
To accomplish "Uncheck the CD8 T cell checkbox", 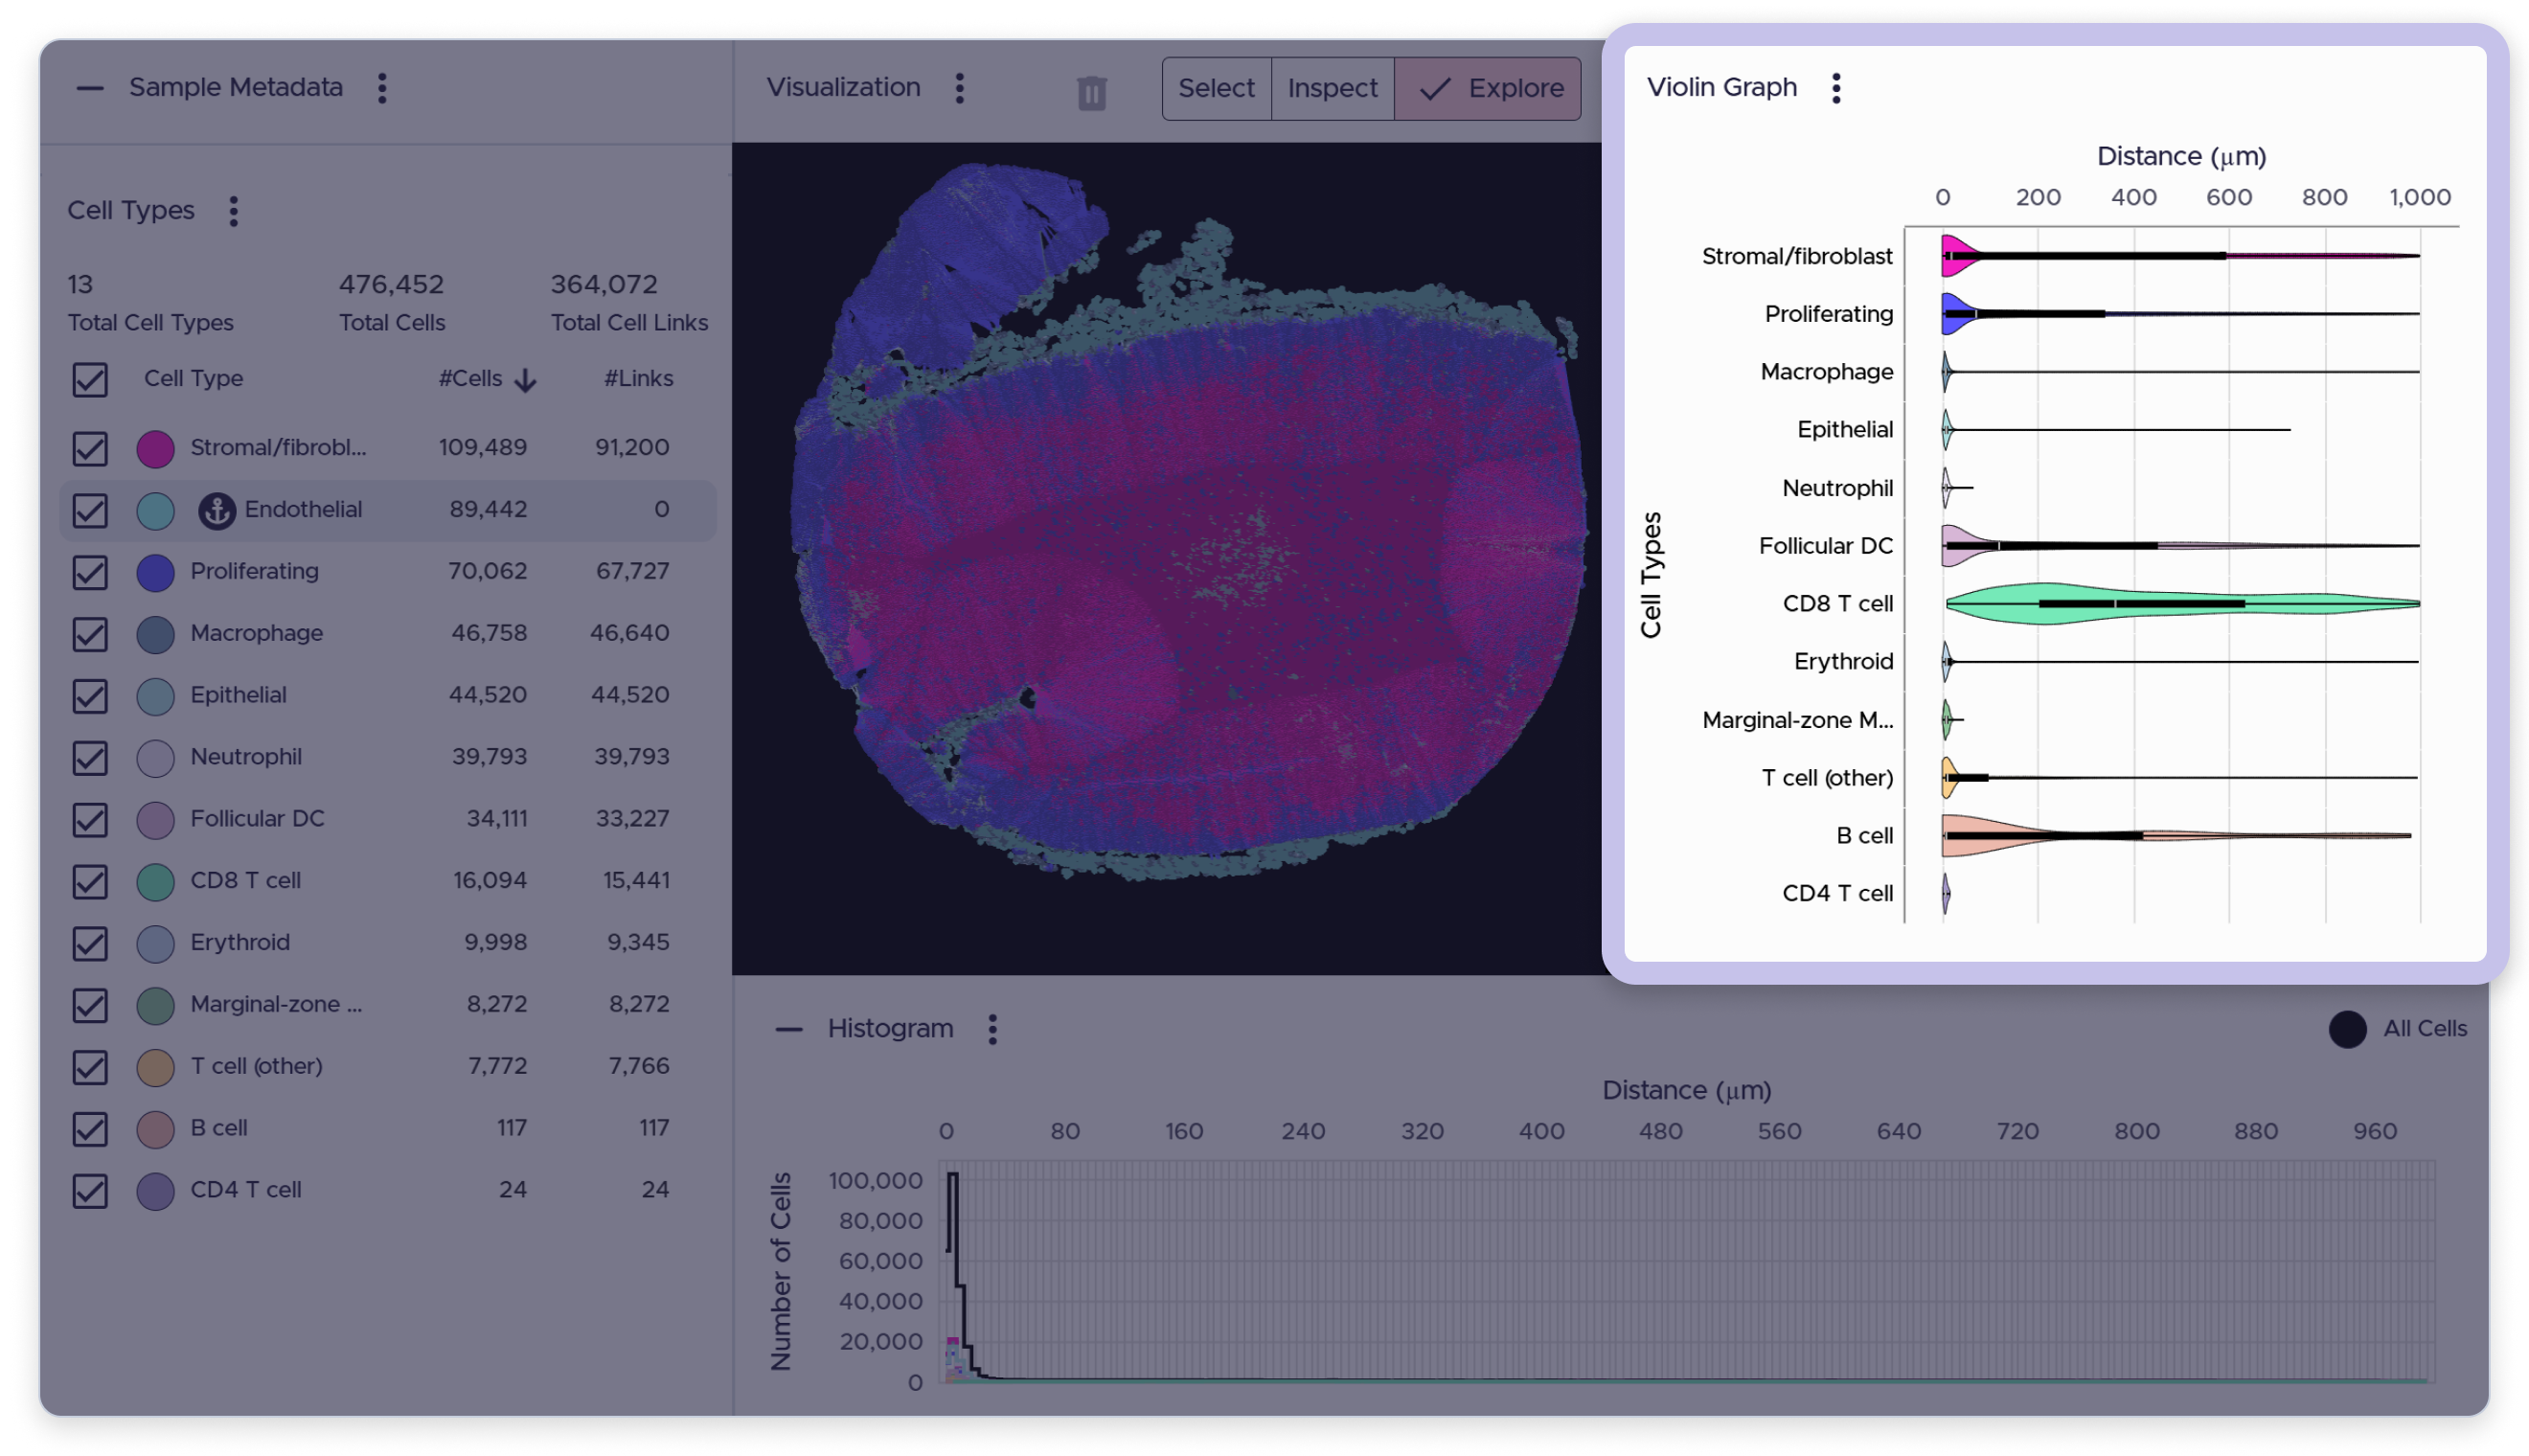I will (x=90, y=882).
